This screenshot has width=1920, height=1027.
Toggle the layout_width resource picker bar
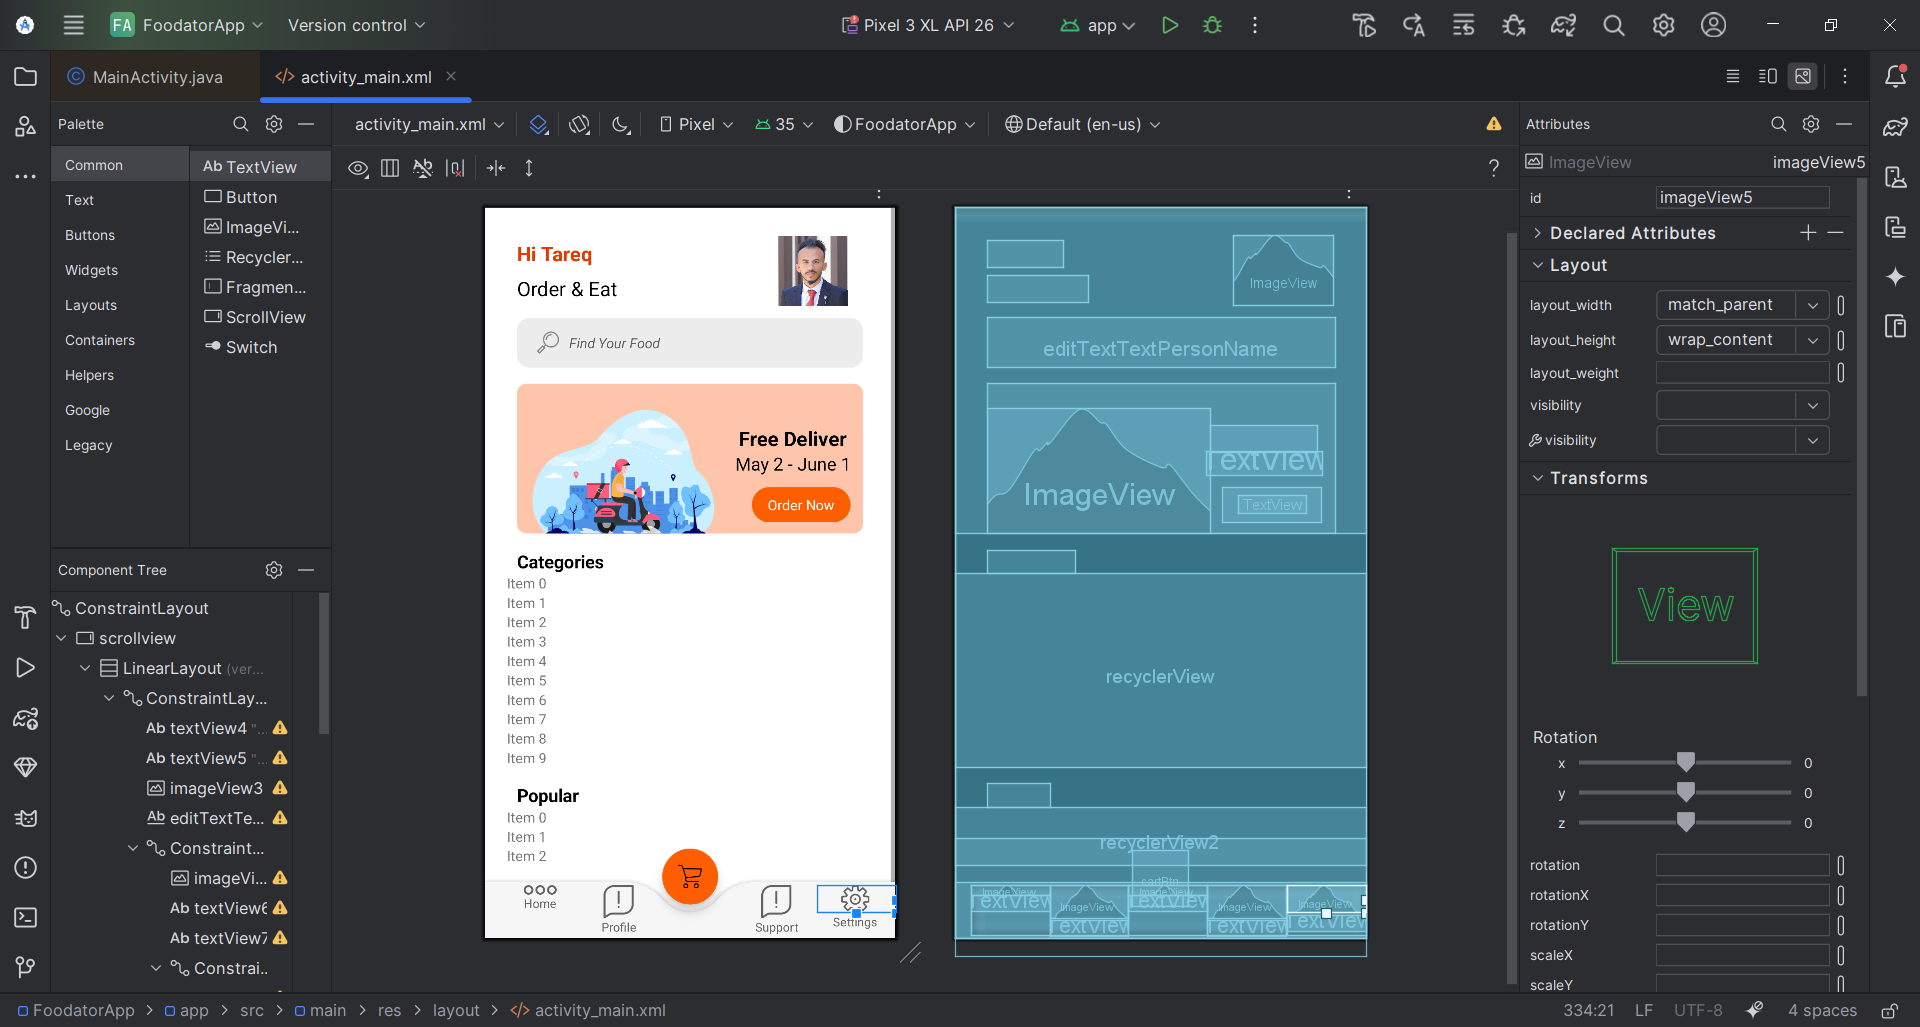click(1841, 305)
